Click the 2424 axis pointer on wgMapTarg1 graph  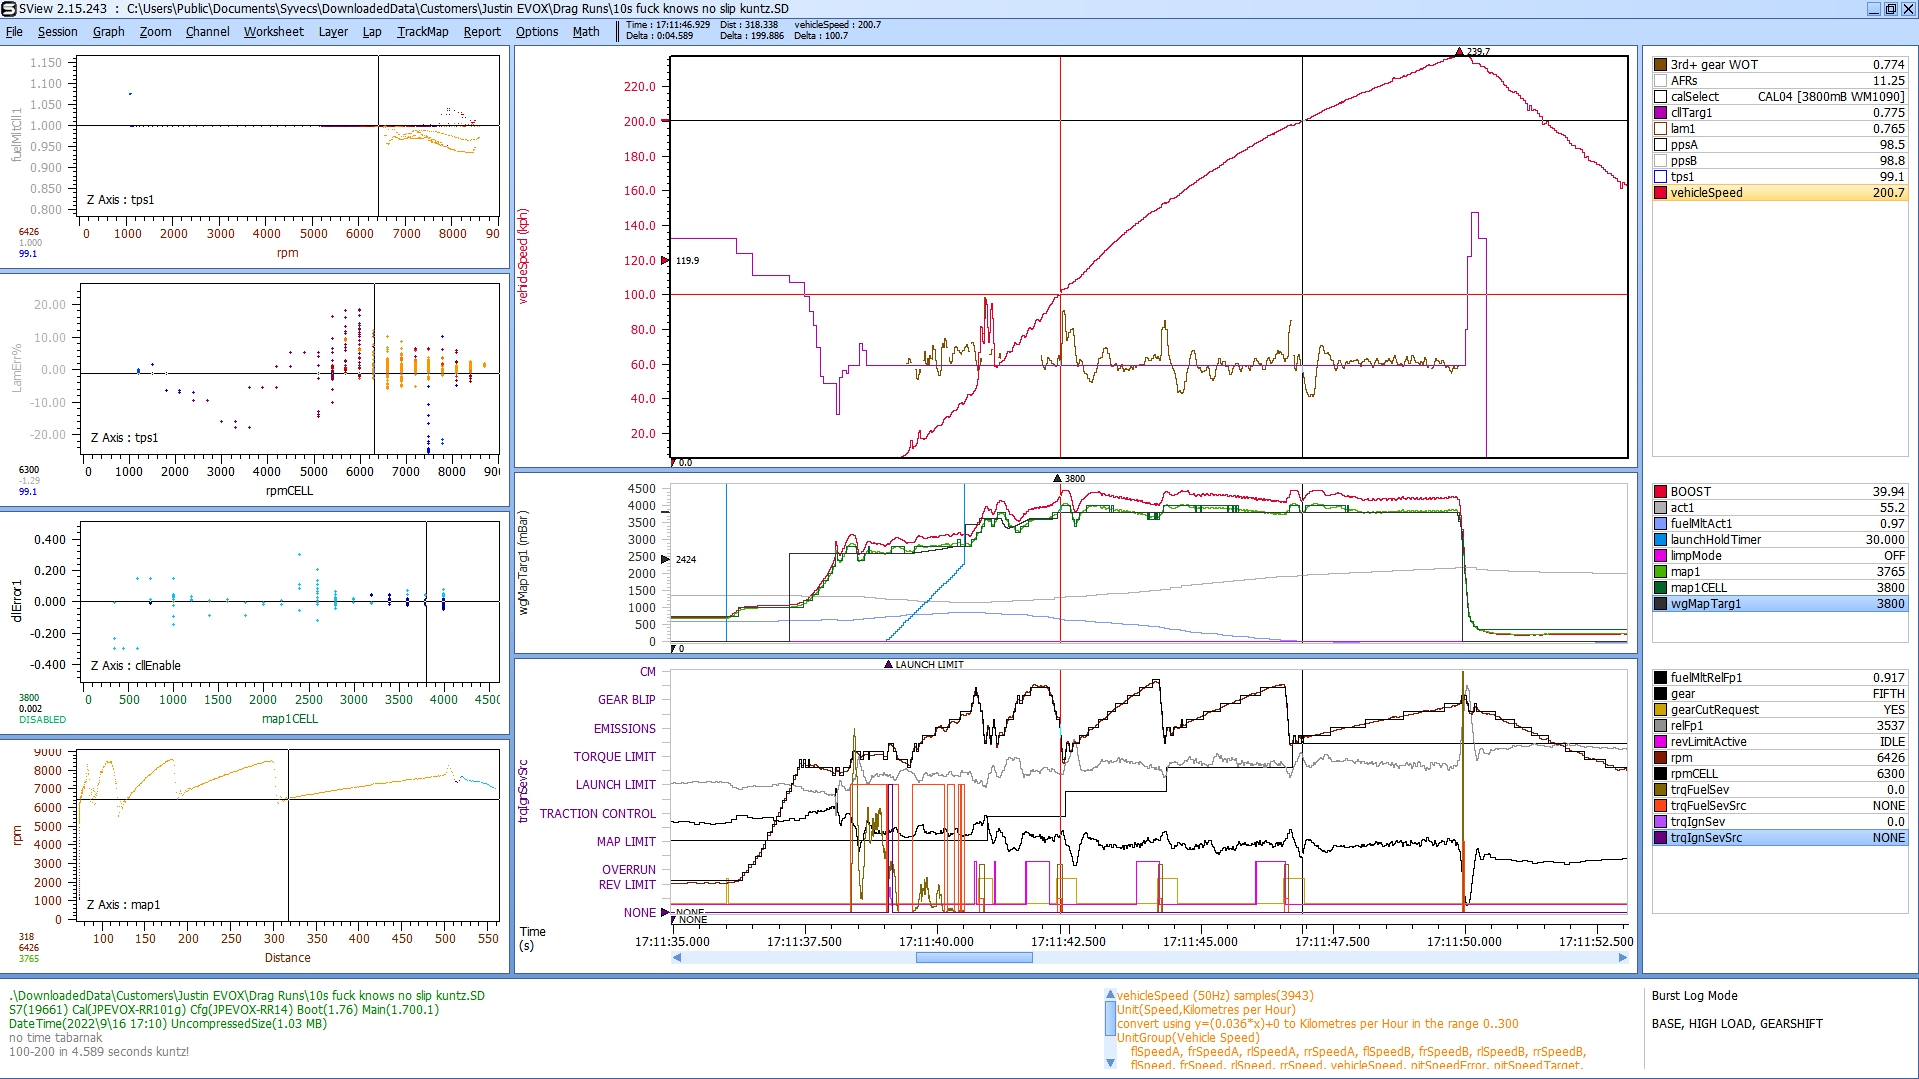point(665,560)
